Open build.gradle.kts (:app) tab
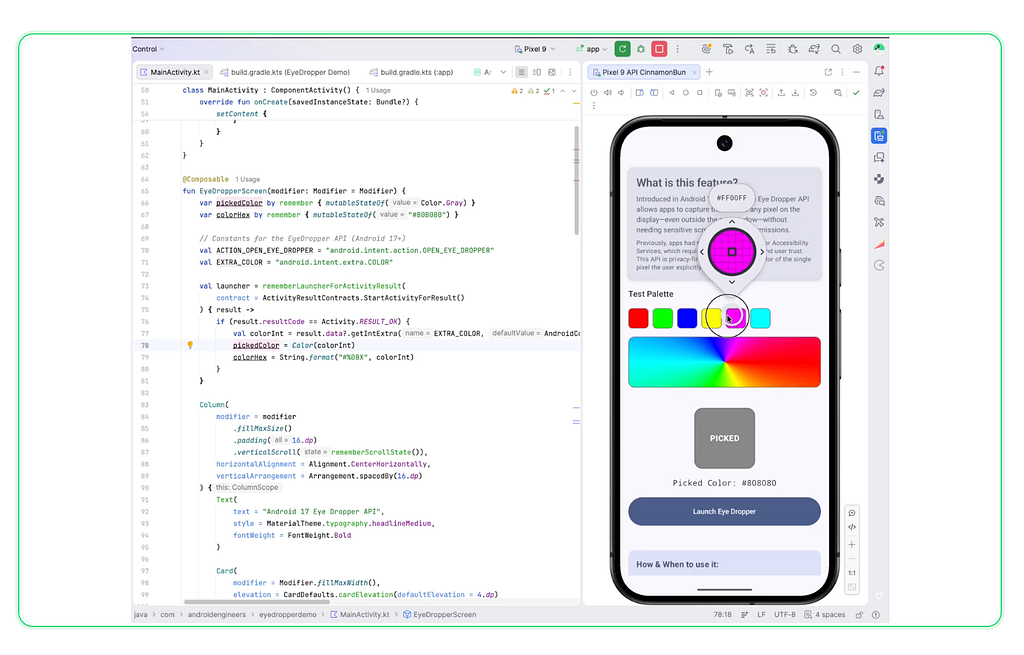Screen dimensions: 1024x655 click(x=411, y=72)
